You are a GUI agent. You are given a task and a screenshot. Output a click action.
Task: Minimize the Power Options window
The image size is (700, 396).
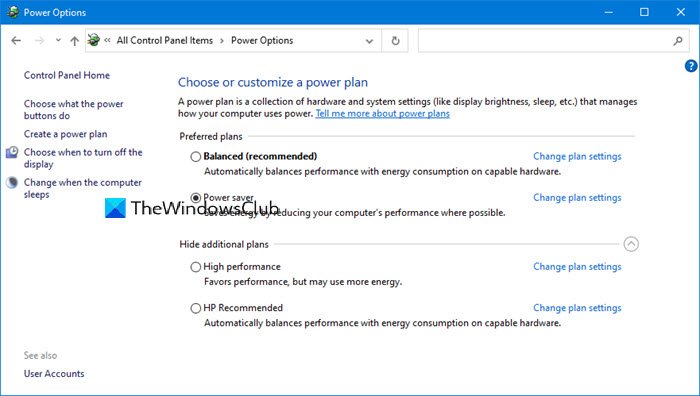608,12
